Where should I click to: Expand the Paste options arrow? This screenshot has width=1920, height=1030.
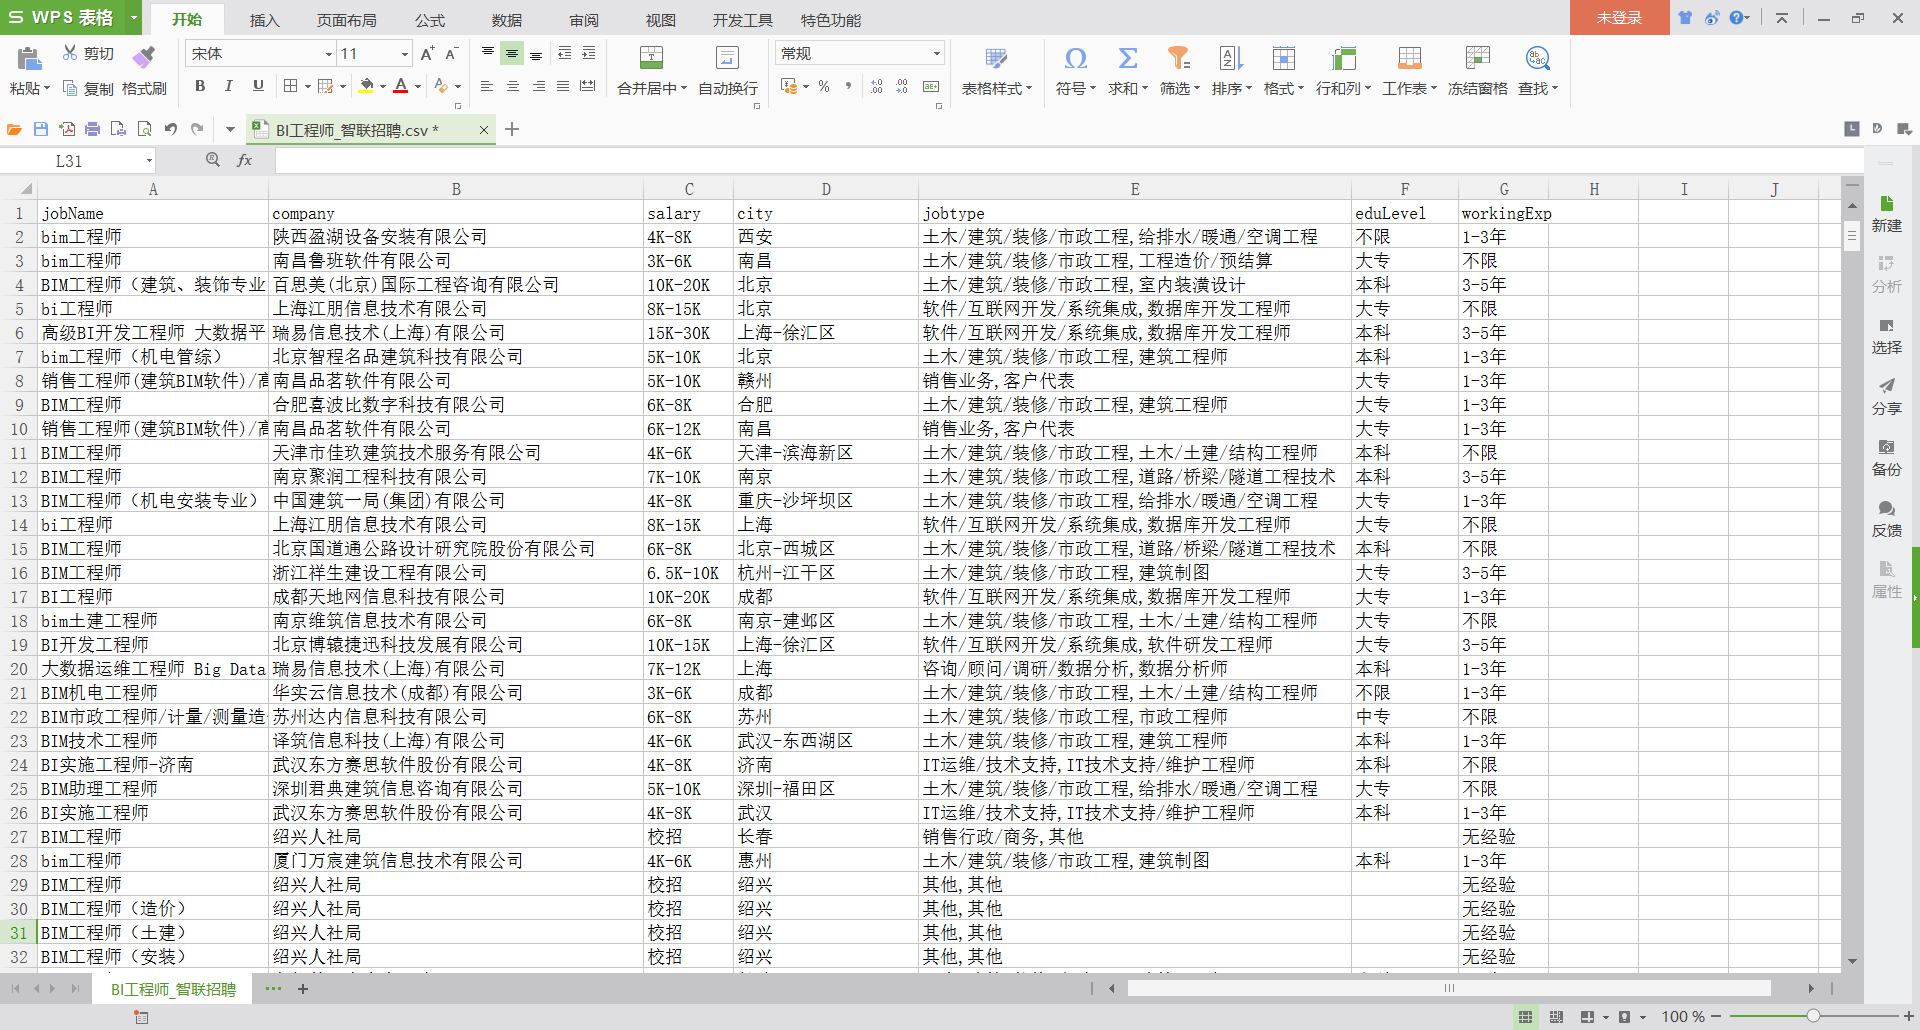coord(46,89)
